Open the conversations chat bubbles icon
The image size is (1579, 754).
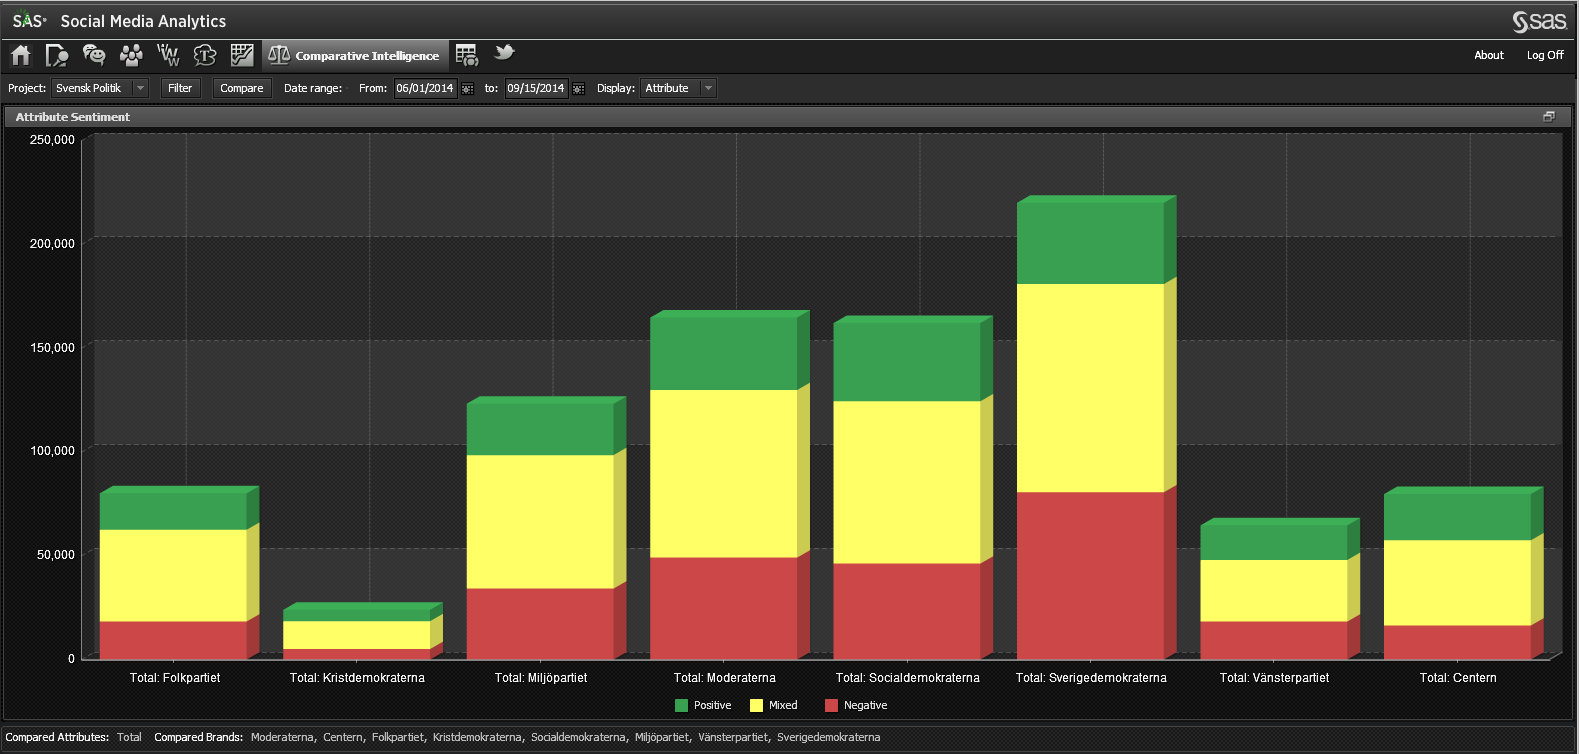point(94,55)
